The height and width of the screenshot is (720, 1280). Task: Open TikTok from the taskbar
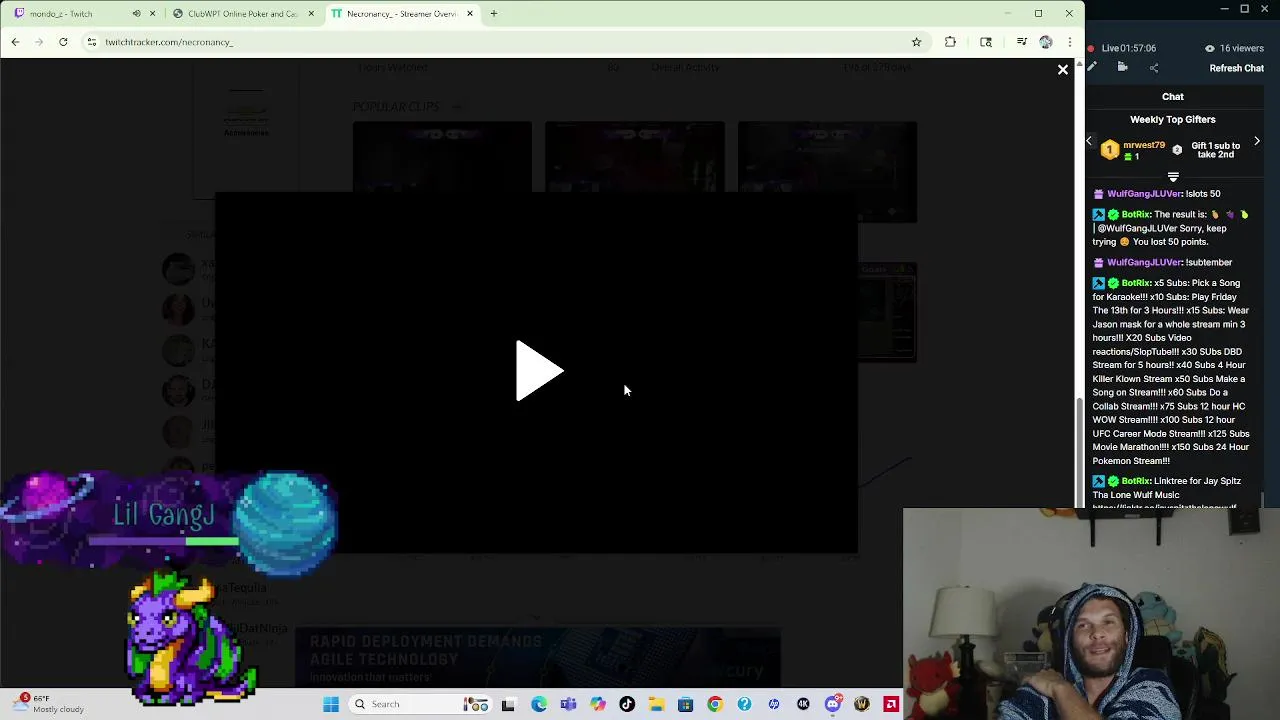tap(627, 704)
